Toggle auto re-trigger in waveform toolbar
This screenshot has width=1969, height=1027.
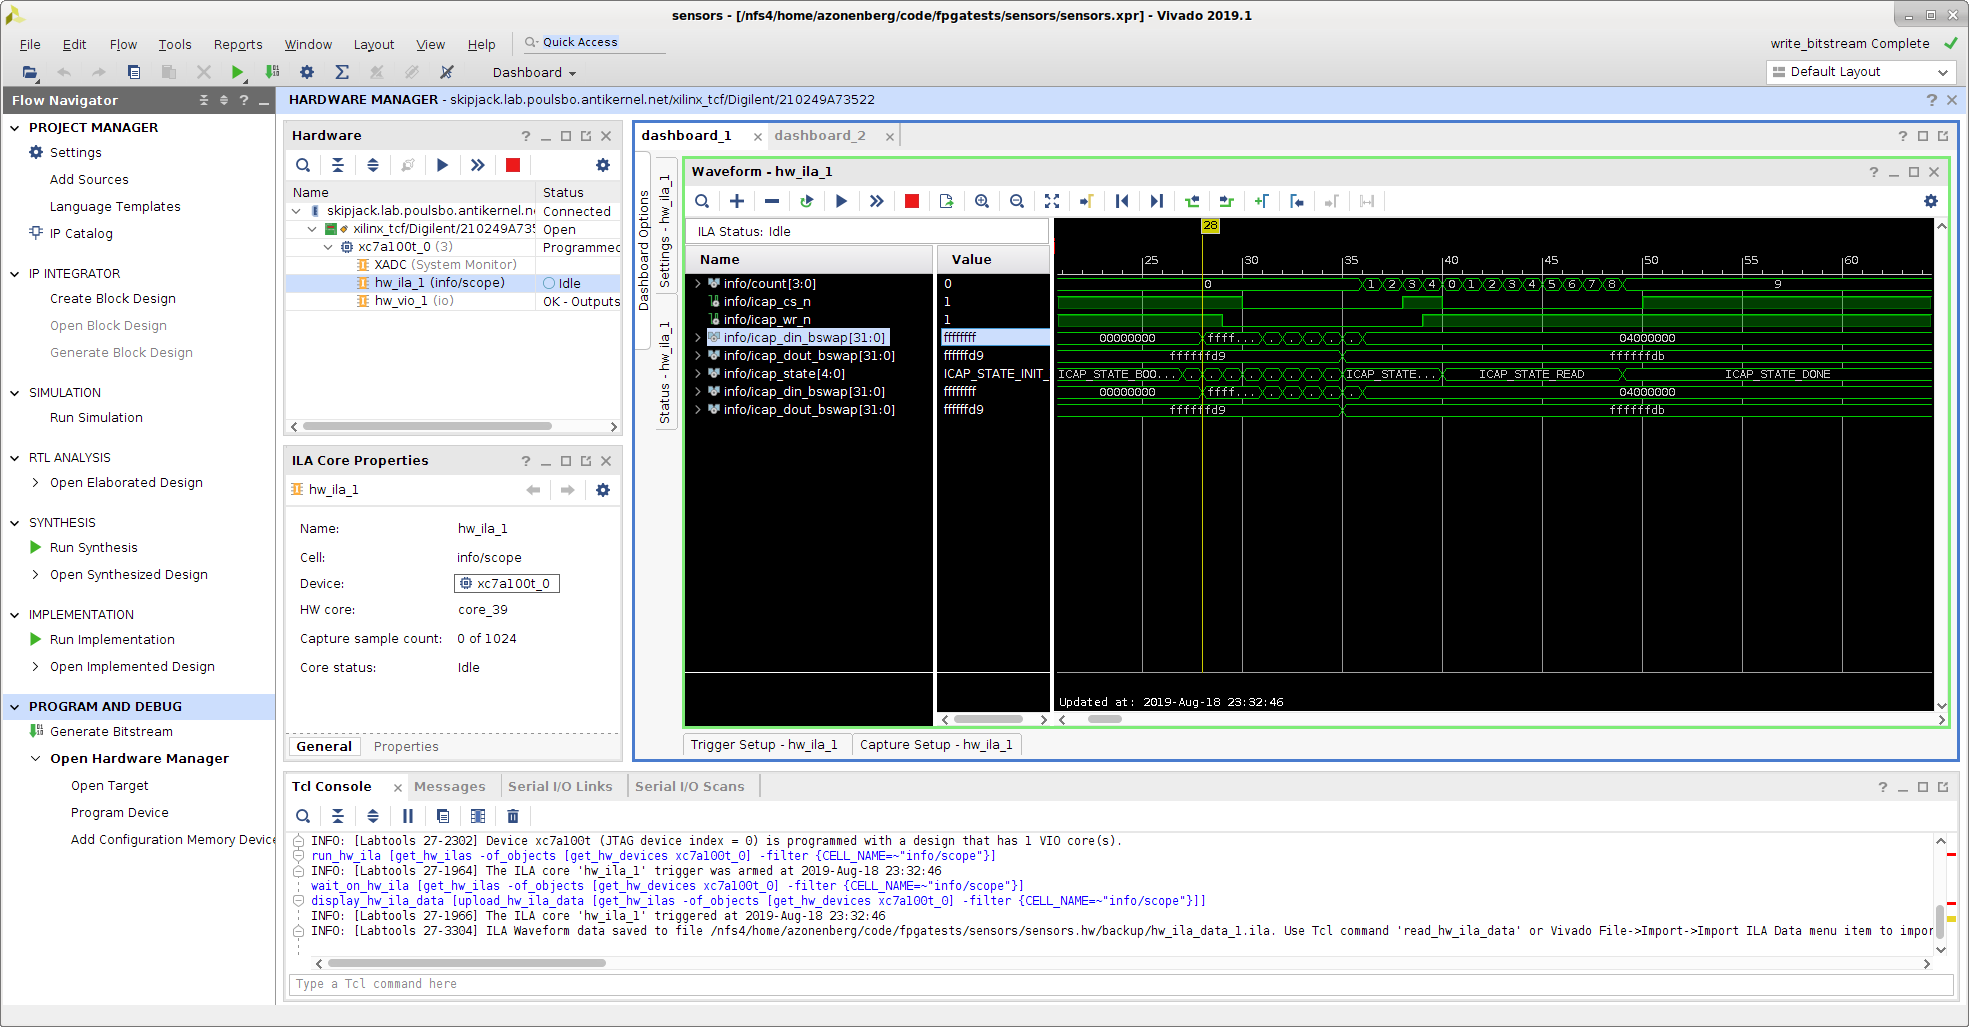pos(807,201)
